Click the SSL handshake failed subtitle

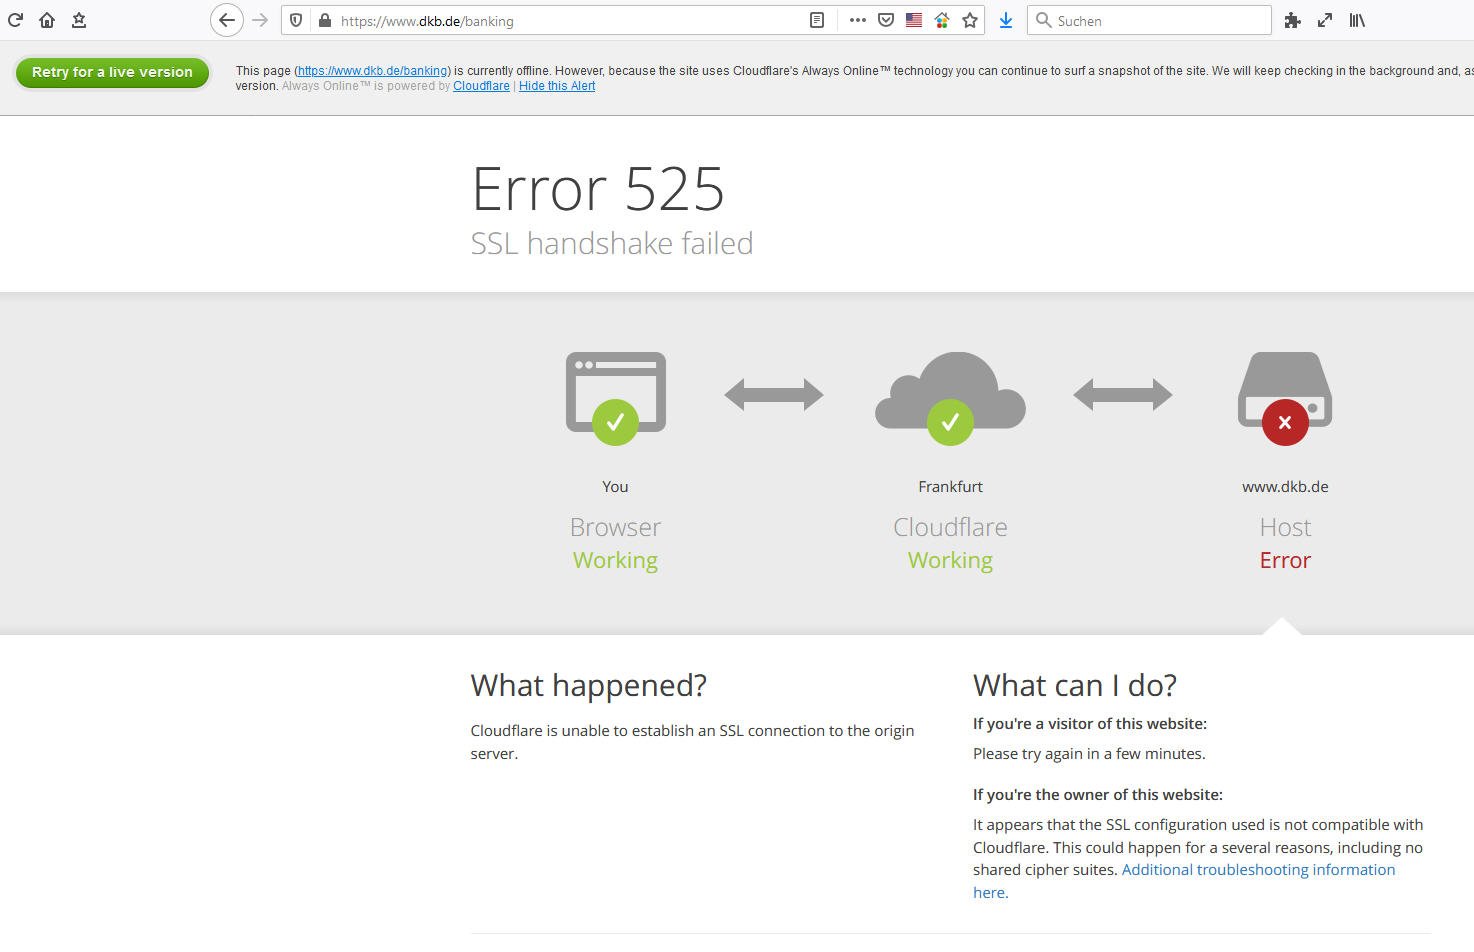pyautogui.click(x=612, y=243)
